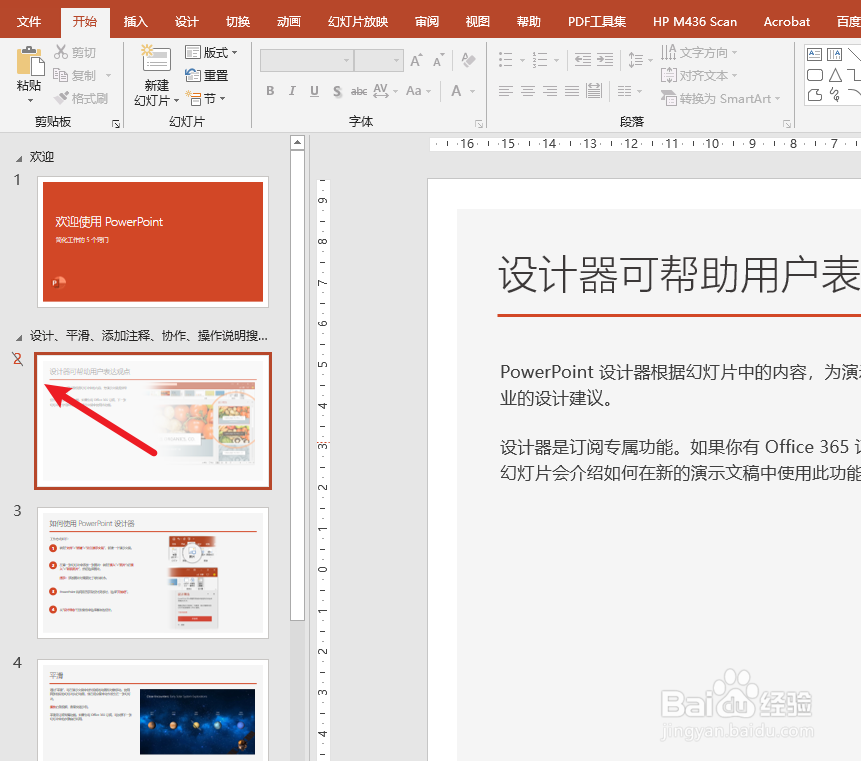Toggle Strikethrough (abc) formatting
Screen dimensions: 861x761
tap(359, 91)
